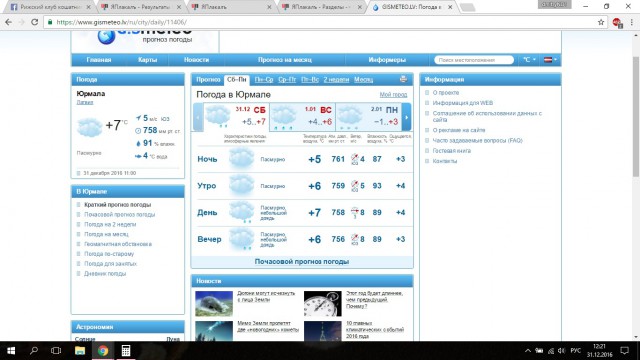Open File Explorer in taskbar
This screenshot has width=640, height=360.
coord(80,351)
